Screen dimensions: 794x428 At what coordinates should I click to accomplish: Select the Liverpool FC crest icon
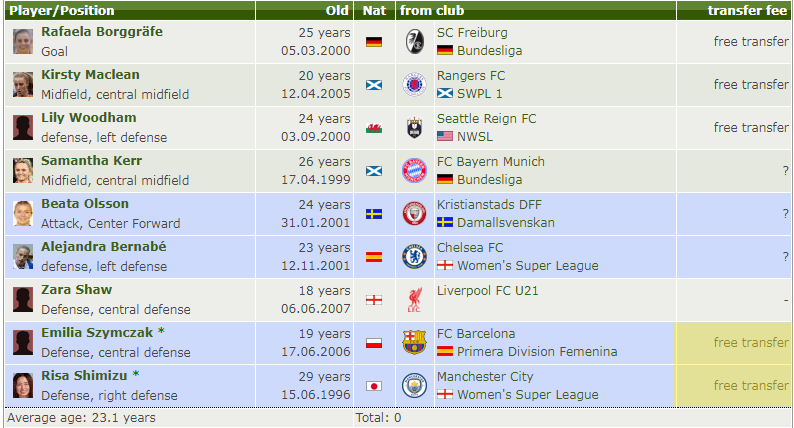tap(414, 300)
